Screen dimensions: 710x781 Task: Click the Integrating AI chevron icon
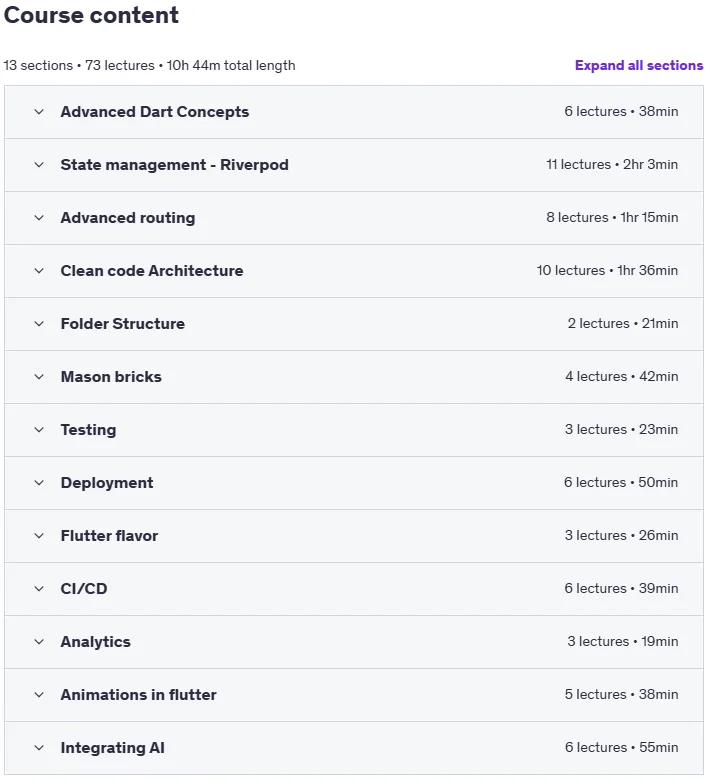(39, 748)
